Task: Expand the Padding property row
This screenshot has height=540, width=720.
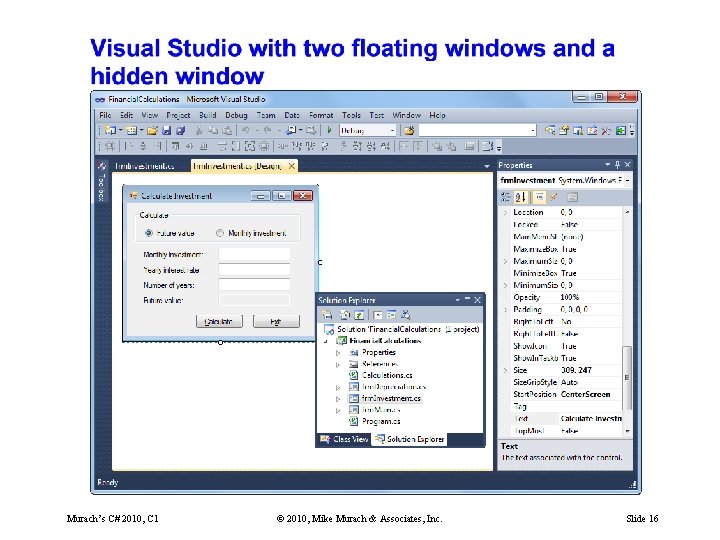Action: [x=506, y=309]
